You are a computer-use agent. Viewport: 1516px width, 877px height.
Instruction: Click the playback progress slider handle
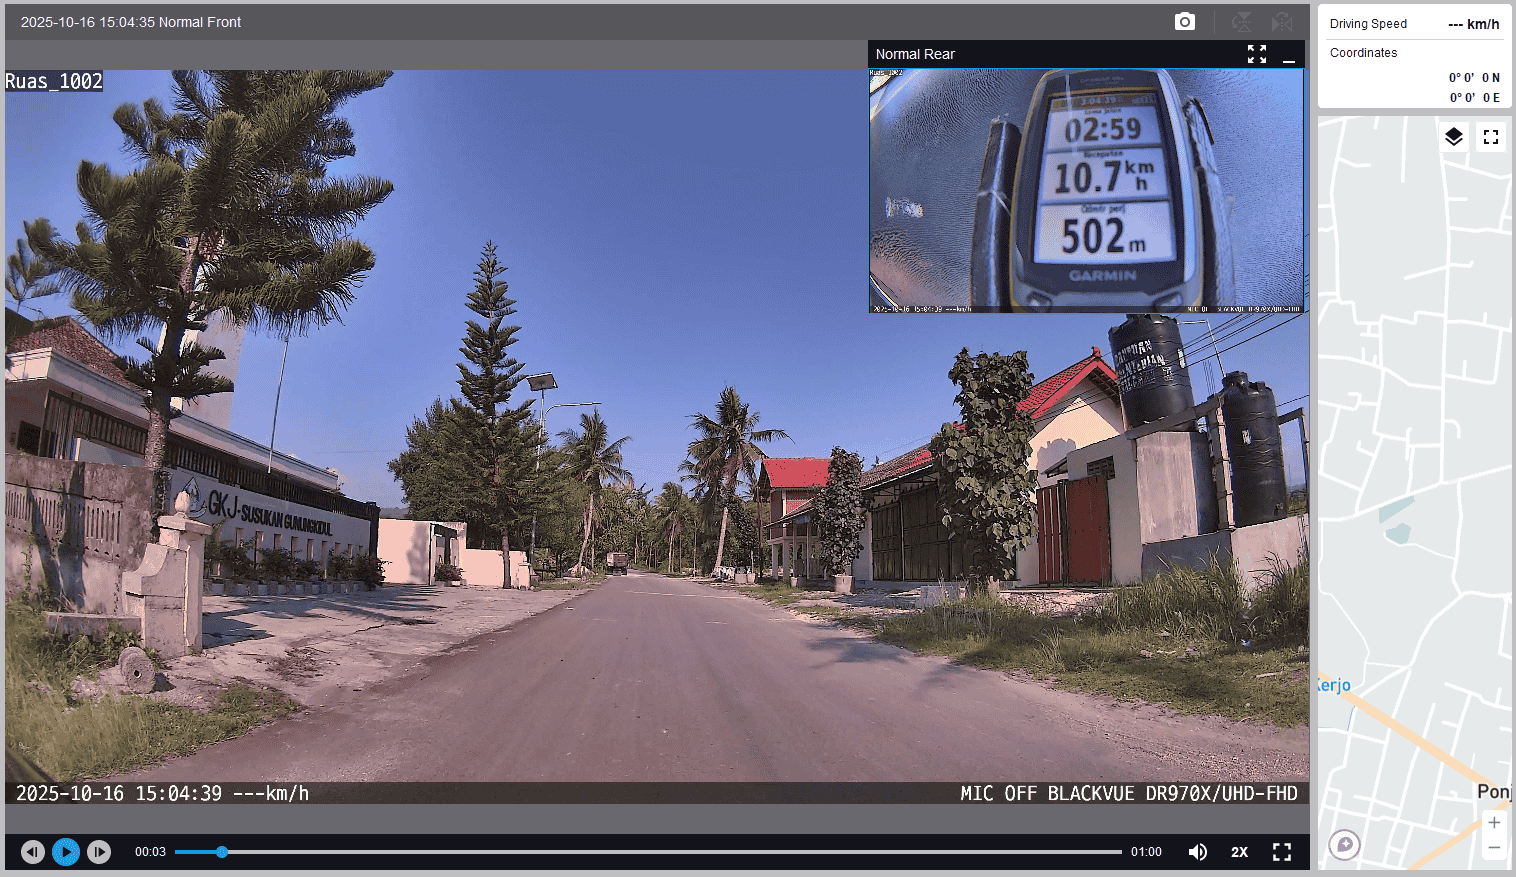pyautogui.click(x=222, y=852)
